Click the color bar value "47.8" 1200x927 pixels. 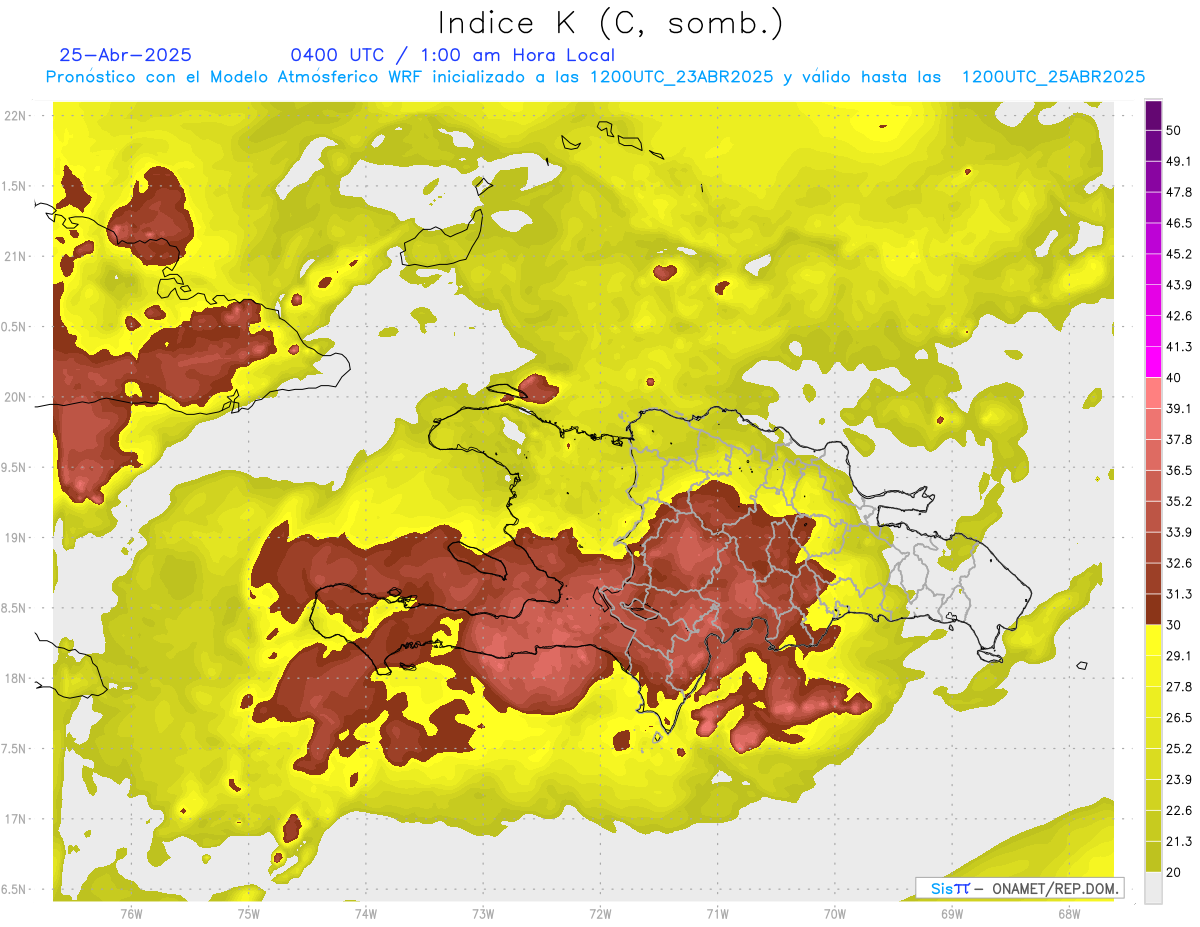click(1179, 192)
